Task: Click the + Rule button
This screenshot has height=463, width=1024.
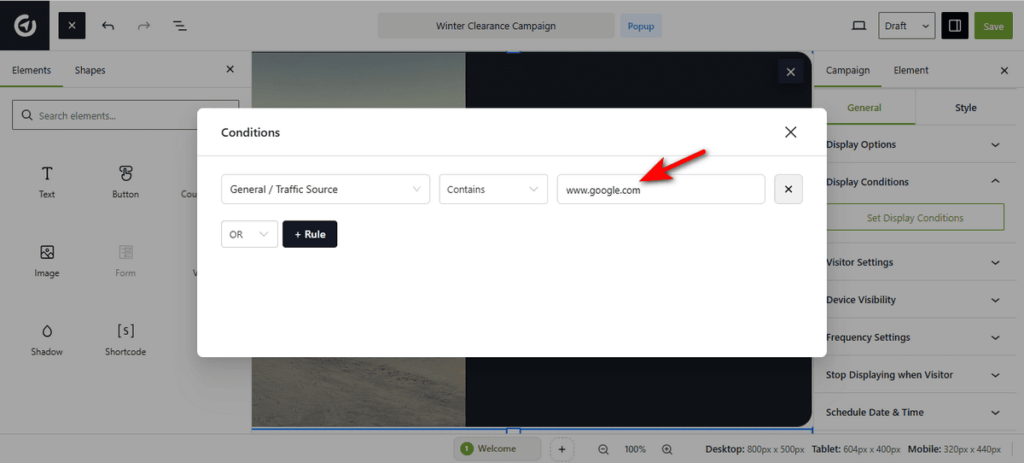Action: click(310, 234)
